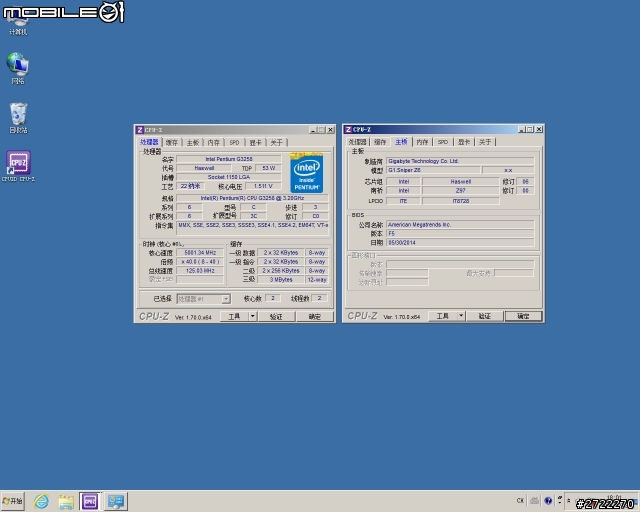The image size is (640, 512).
Task: Click the blue help icon in tray
Action: coord(548,501)
